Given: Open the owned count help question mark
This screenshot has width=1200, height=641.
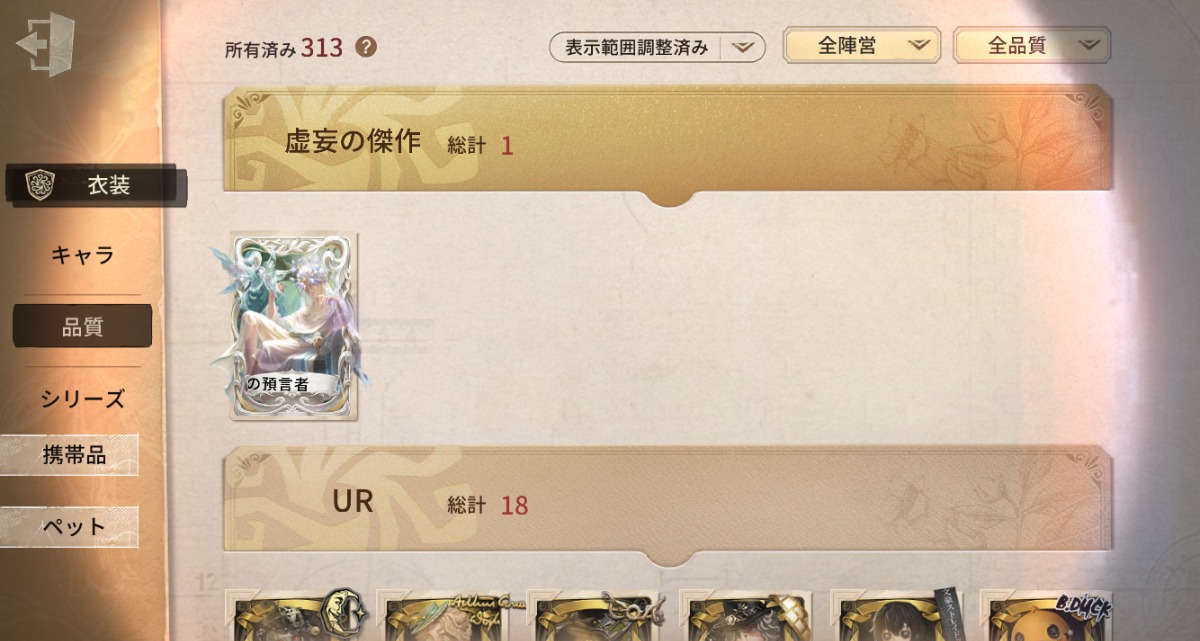Looking at the screenshot, I should [366, 46].
